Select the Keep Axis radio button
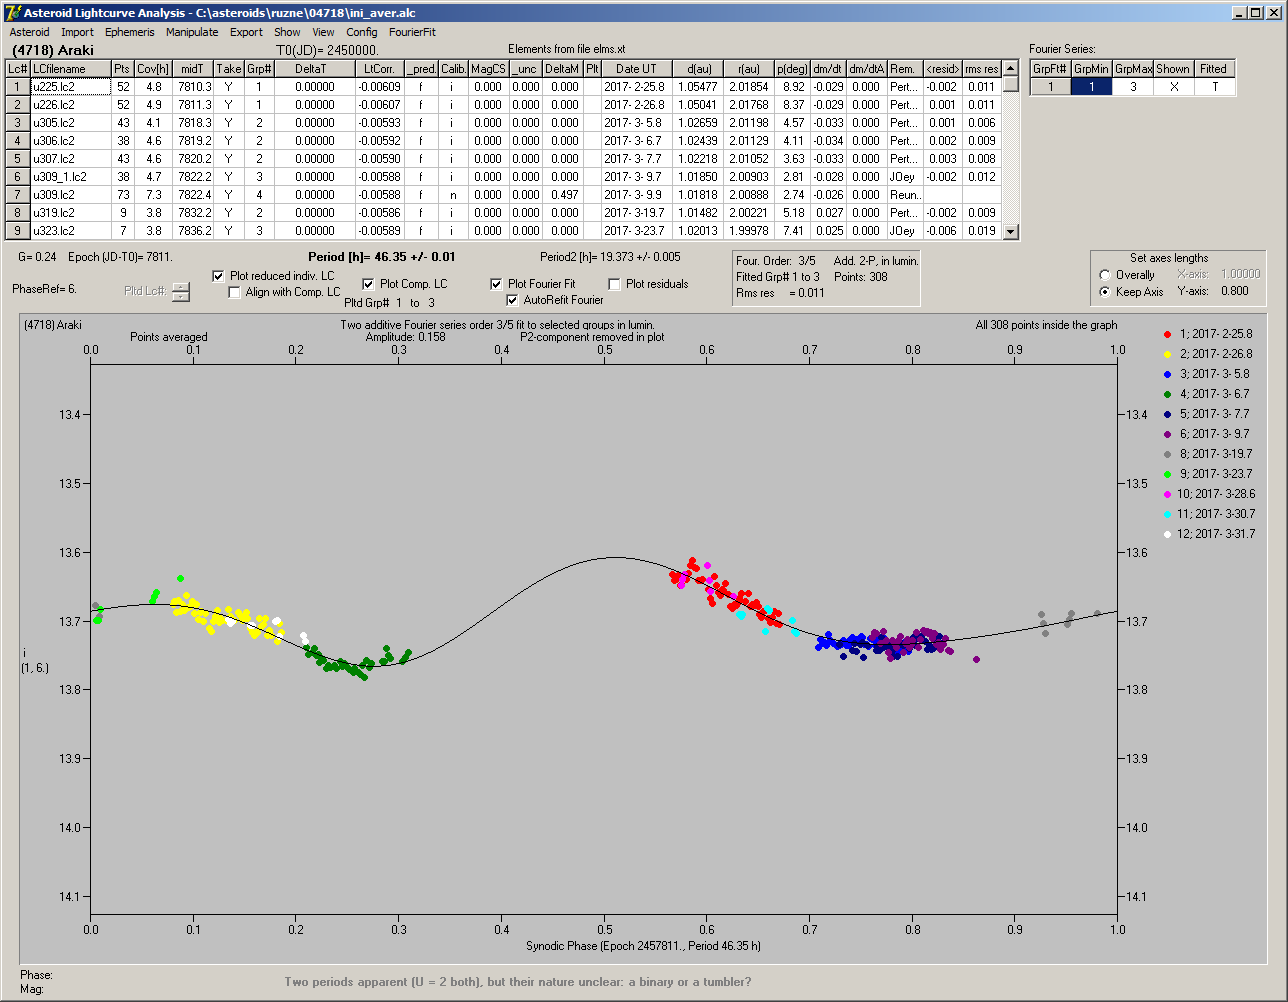The image size is (1288, 1002). [1104, 292]
